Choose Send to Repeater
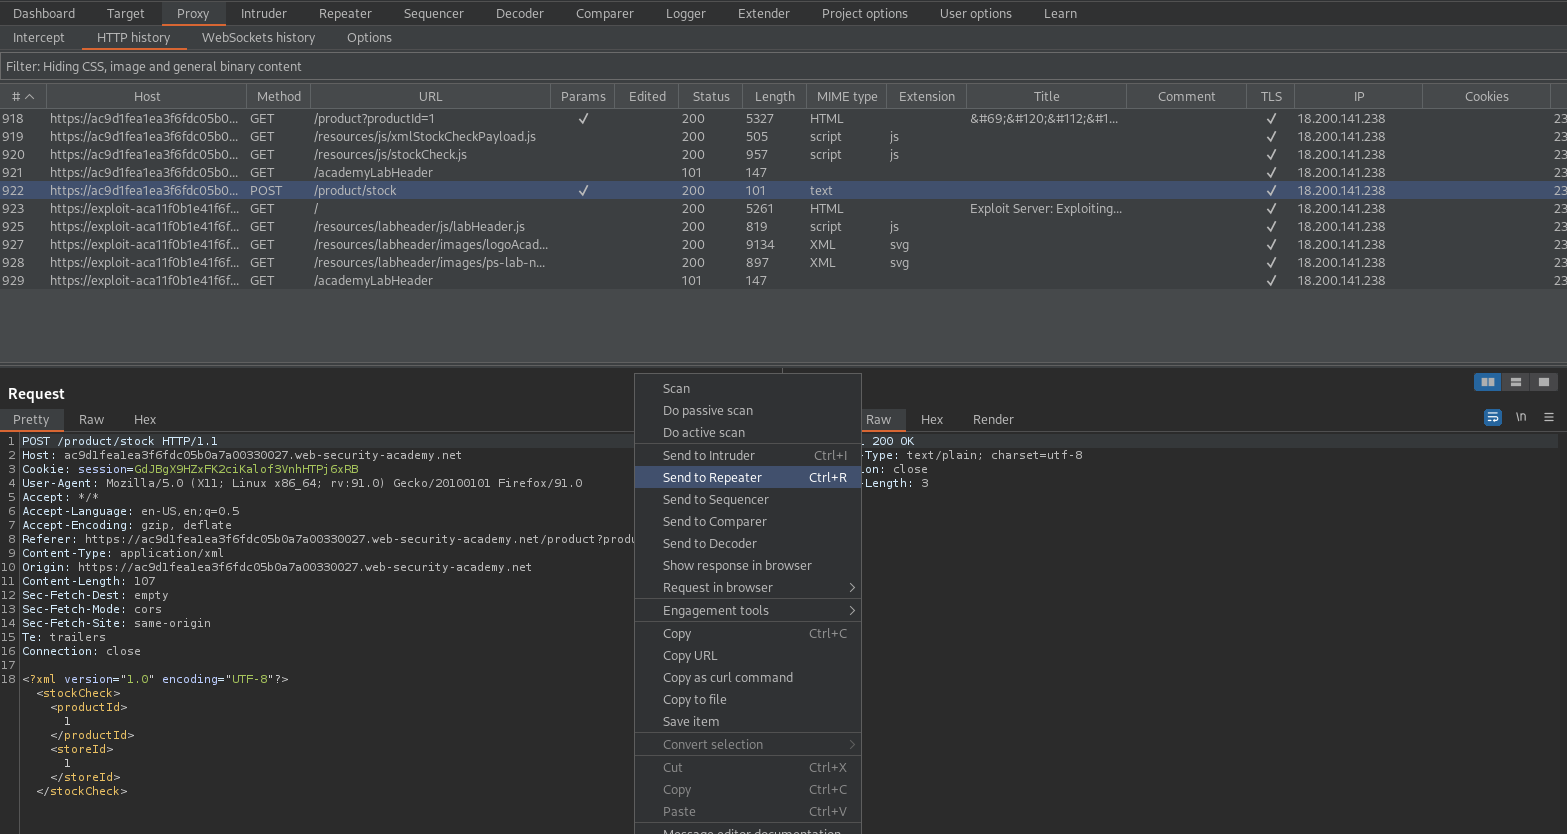The height and width of the screenshot is (834, 1567). [748, 477]
